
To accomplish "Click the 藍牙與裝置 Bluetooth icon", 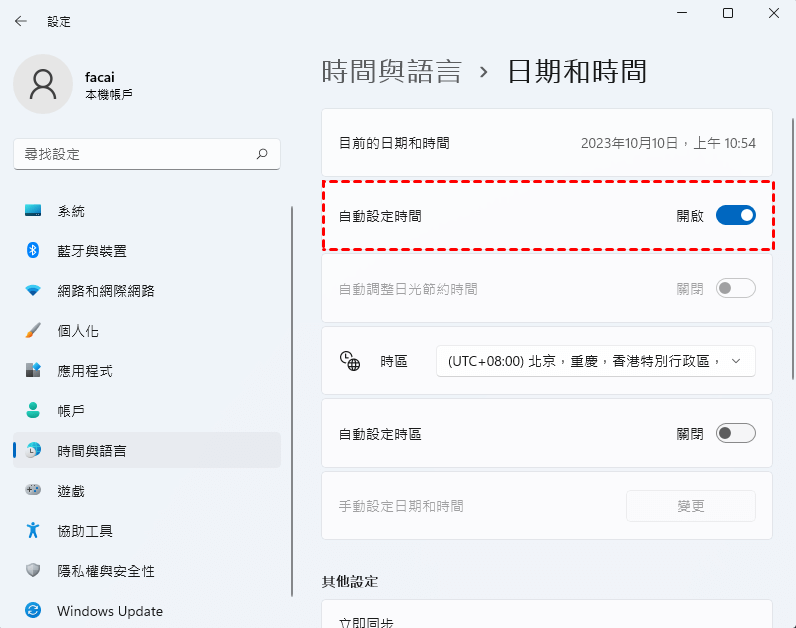I will [33, 251].
